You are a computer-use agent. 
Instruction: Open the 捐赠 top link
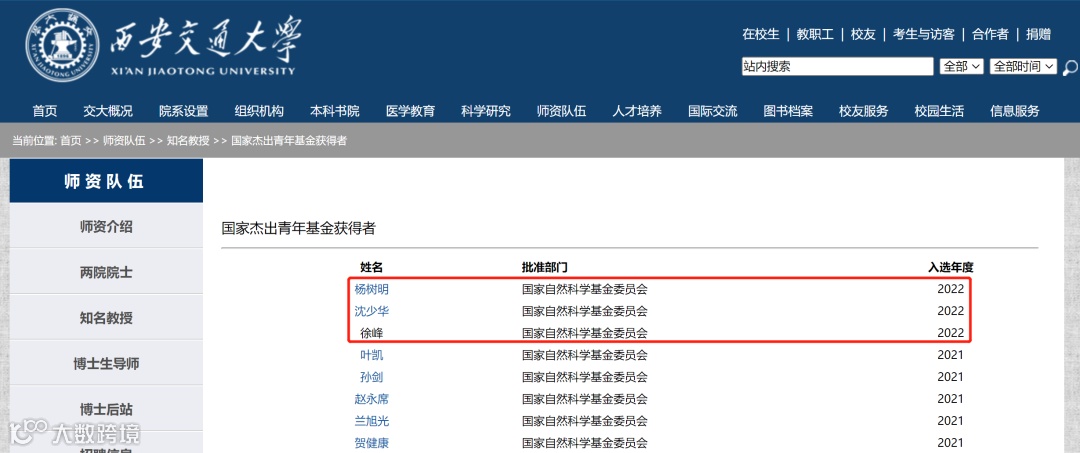pyautogui.click(x=1039, y=34)
